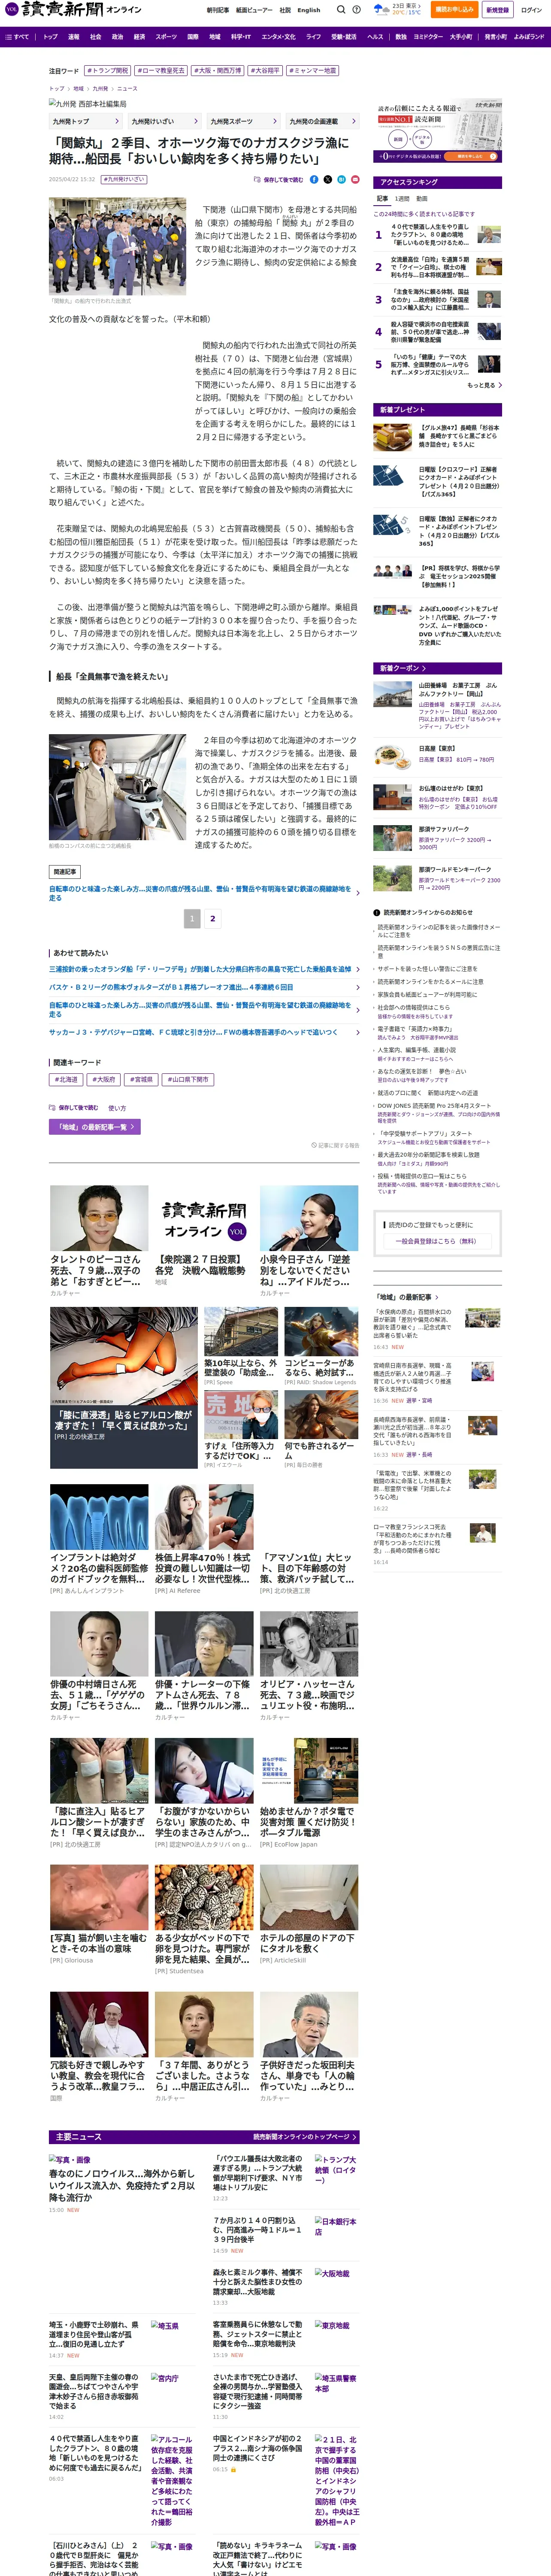Image resolution: width=551 pixels, height=2576 pixels.
Task: Open the help question-mark icon in header
Action: click(357, 10)
